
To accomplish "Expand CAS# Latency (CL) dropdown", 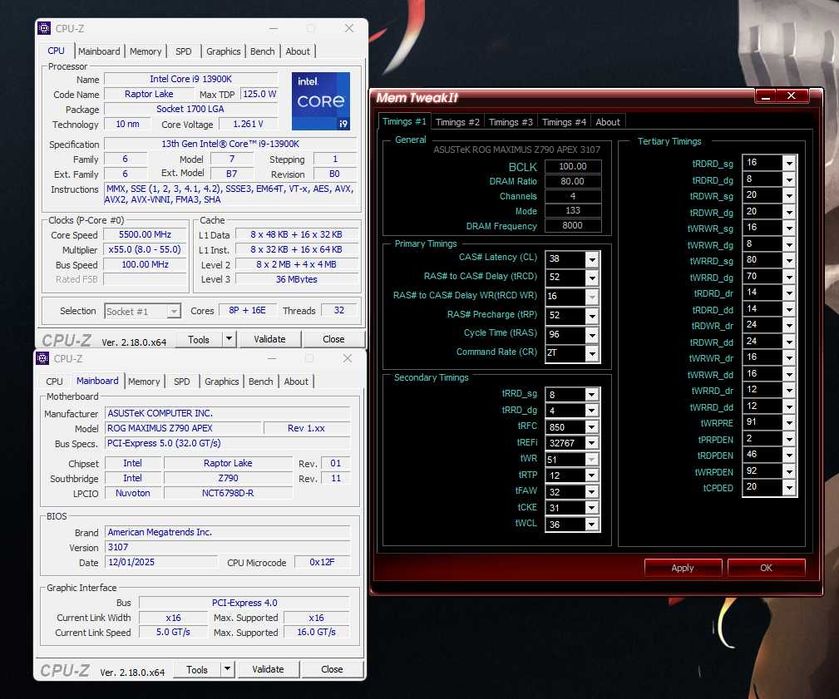I will (592, 259).
